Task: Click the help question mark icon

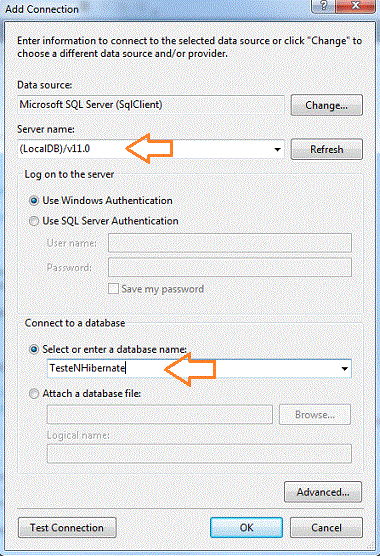Action: pos(323,6)
